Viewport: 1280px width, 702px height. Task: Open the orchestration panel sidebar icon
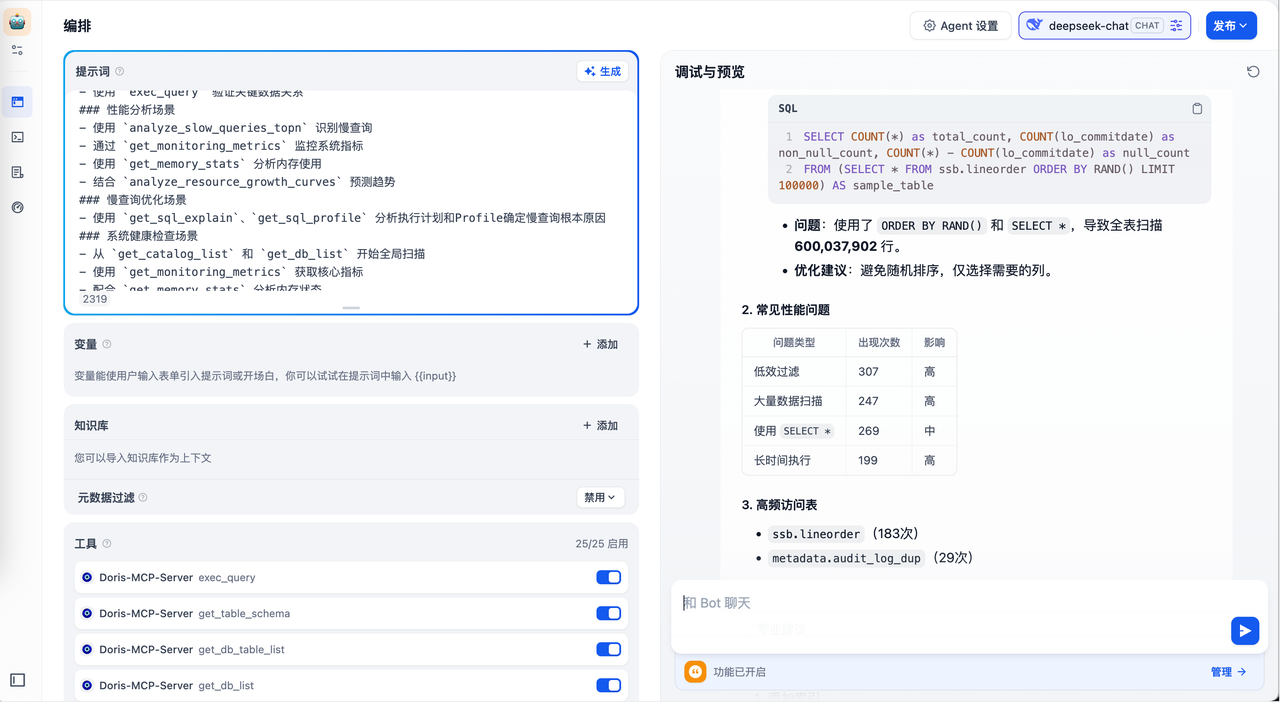(x=17, y=101)
